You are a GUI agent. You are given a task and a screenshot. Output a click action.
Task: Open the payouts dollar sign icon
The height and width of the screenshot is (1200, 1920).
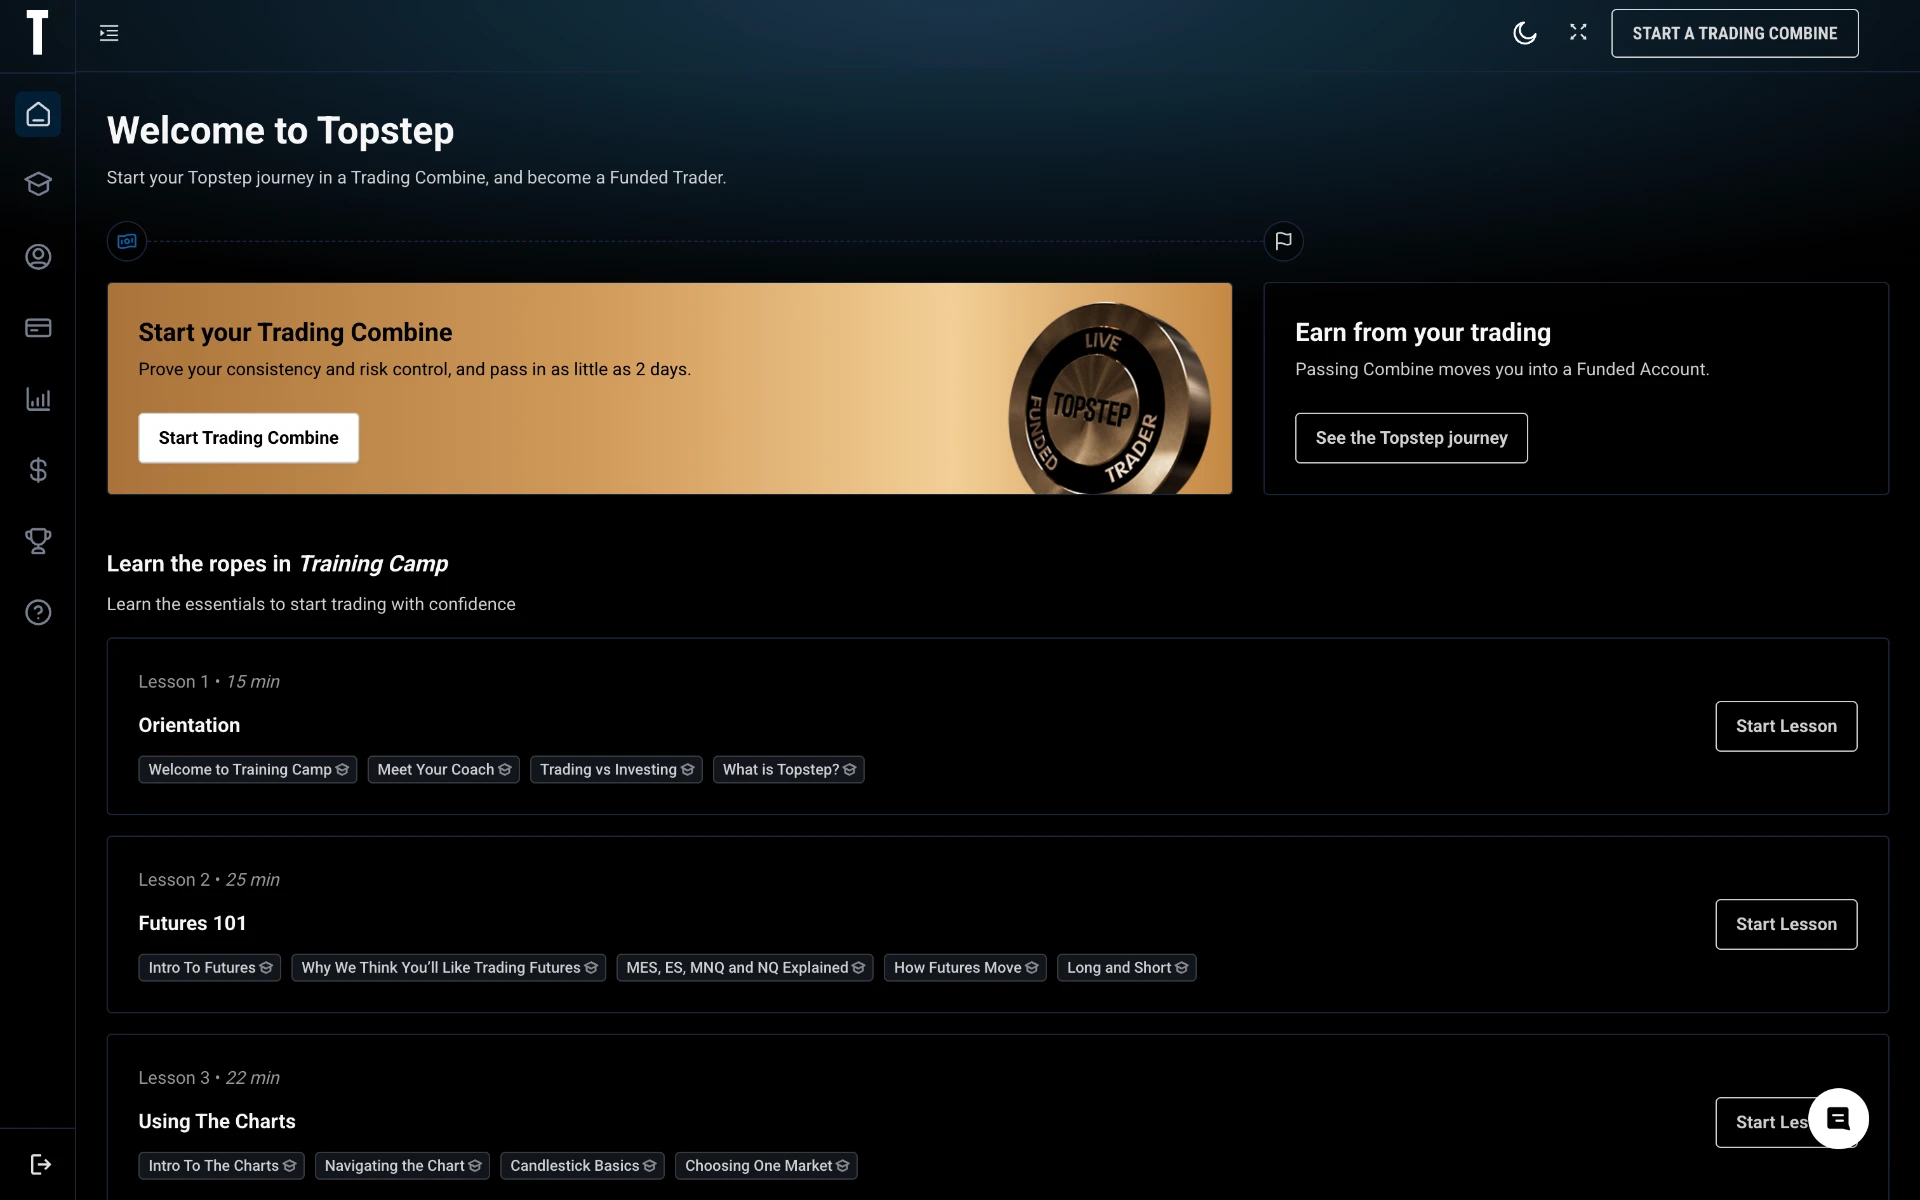(38, 470)
